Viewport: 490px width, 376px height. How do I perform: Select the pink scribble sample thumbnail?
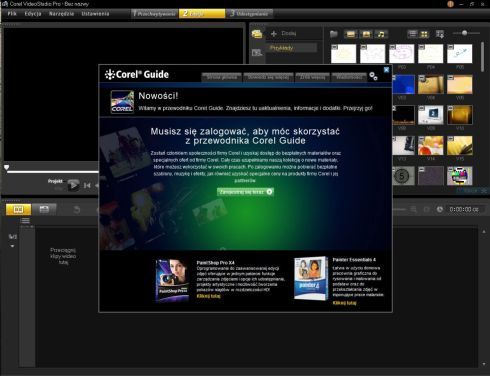click(402, 54)
